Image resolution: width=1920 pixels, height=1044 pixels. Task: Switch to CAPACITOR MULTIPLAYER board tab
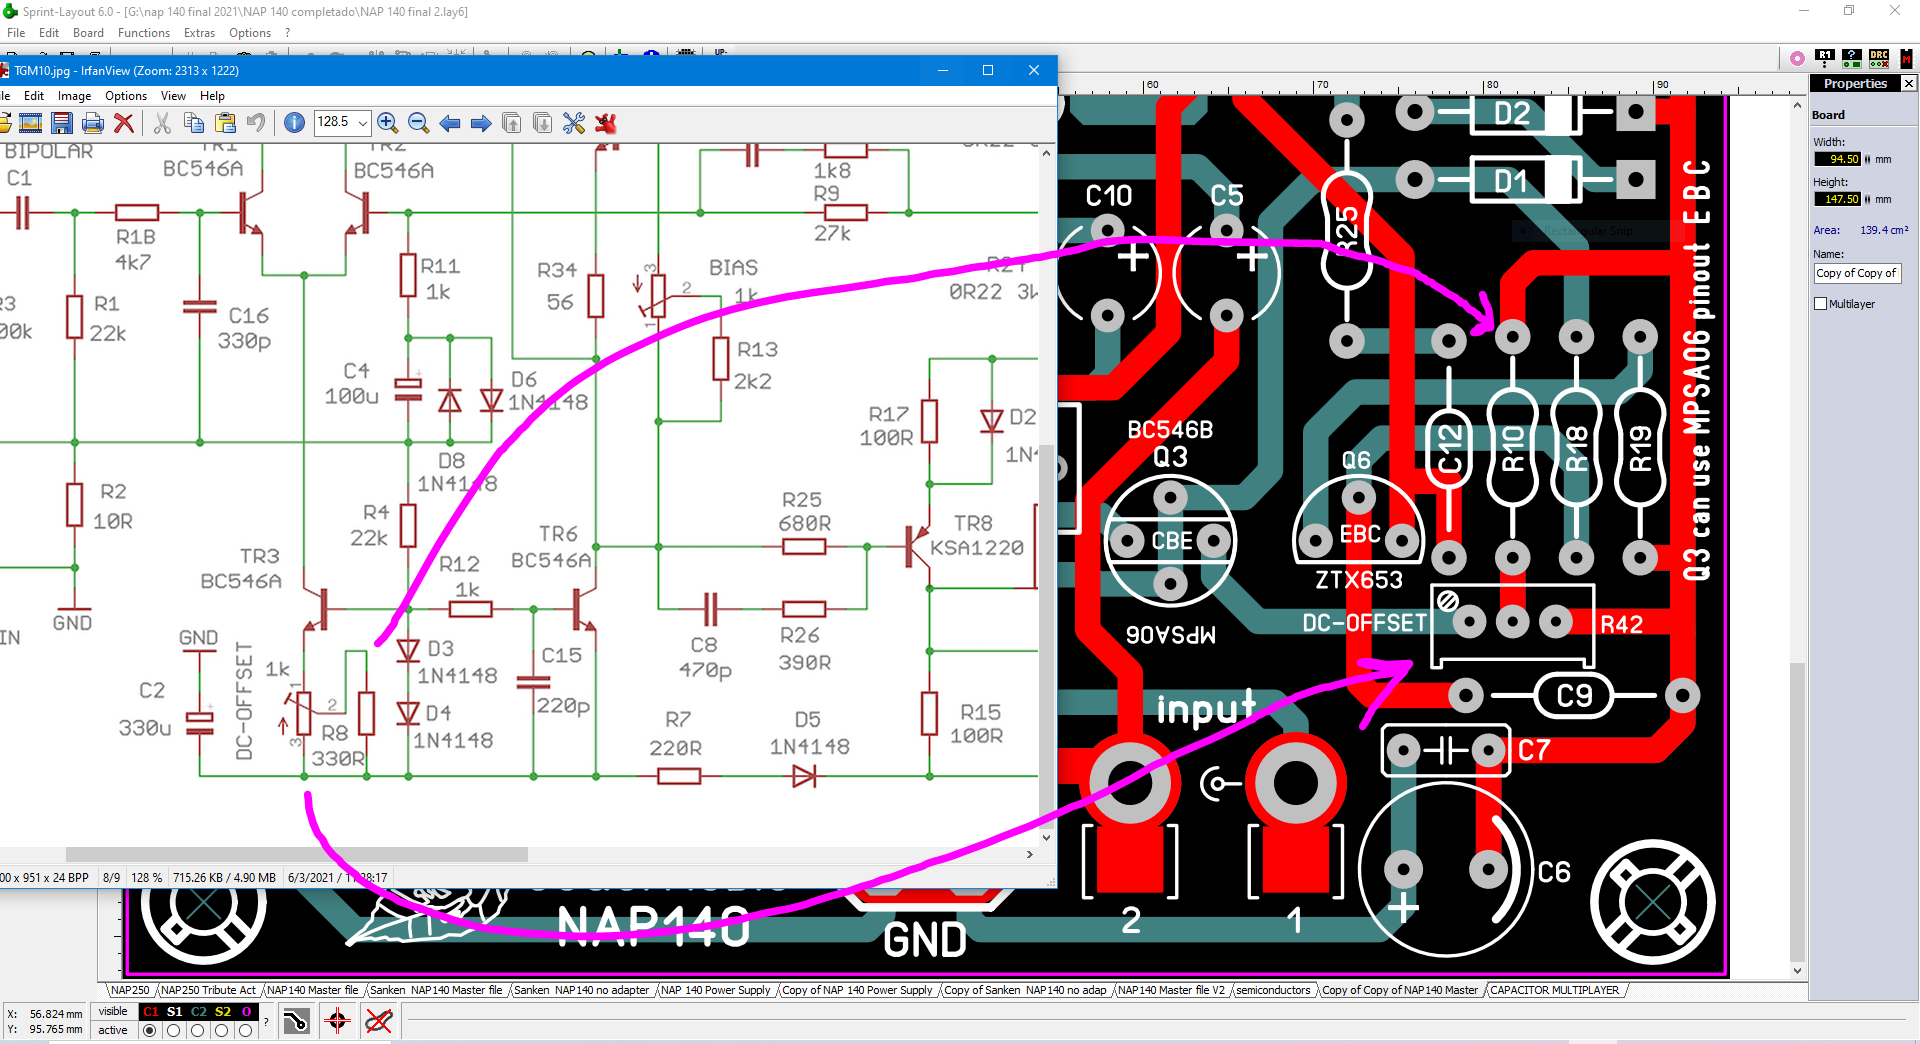1554,990
